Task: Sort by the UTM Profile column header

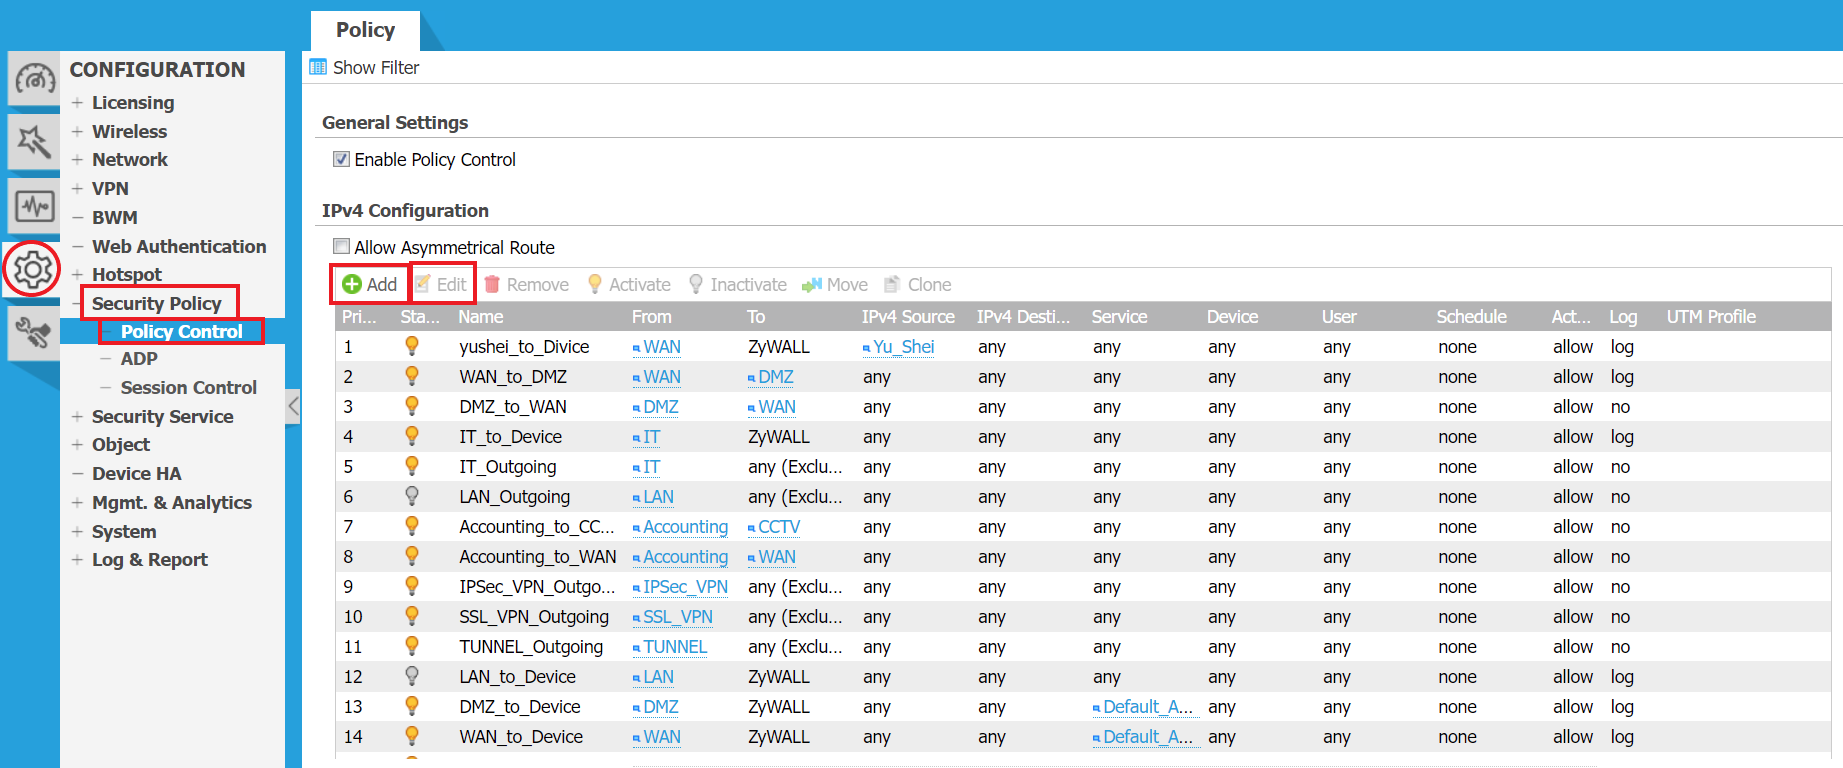Action: click(x=1711, y=317)
